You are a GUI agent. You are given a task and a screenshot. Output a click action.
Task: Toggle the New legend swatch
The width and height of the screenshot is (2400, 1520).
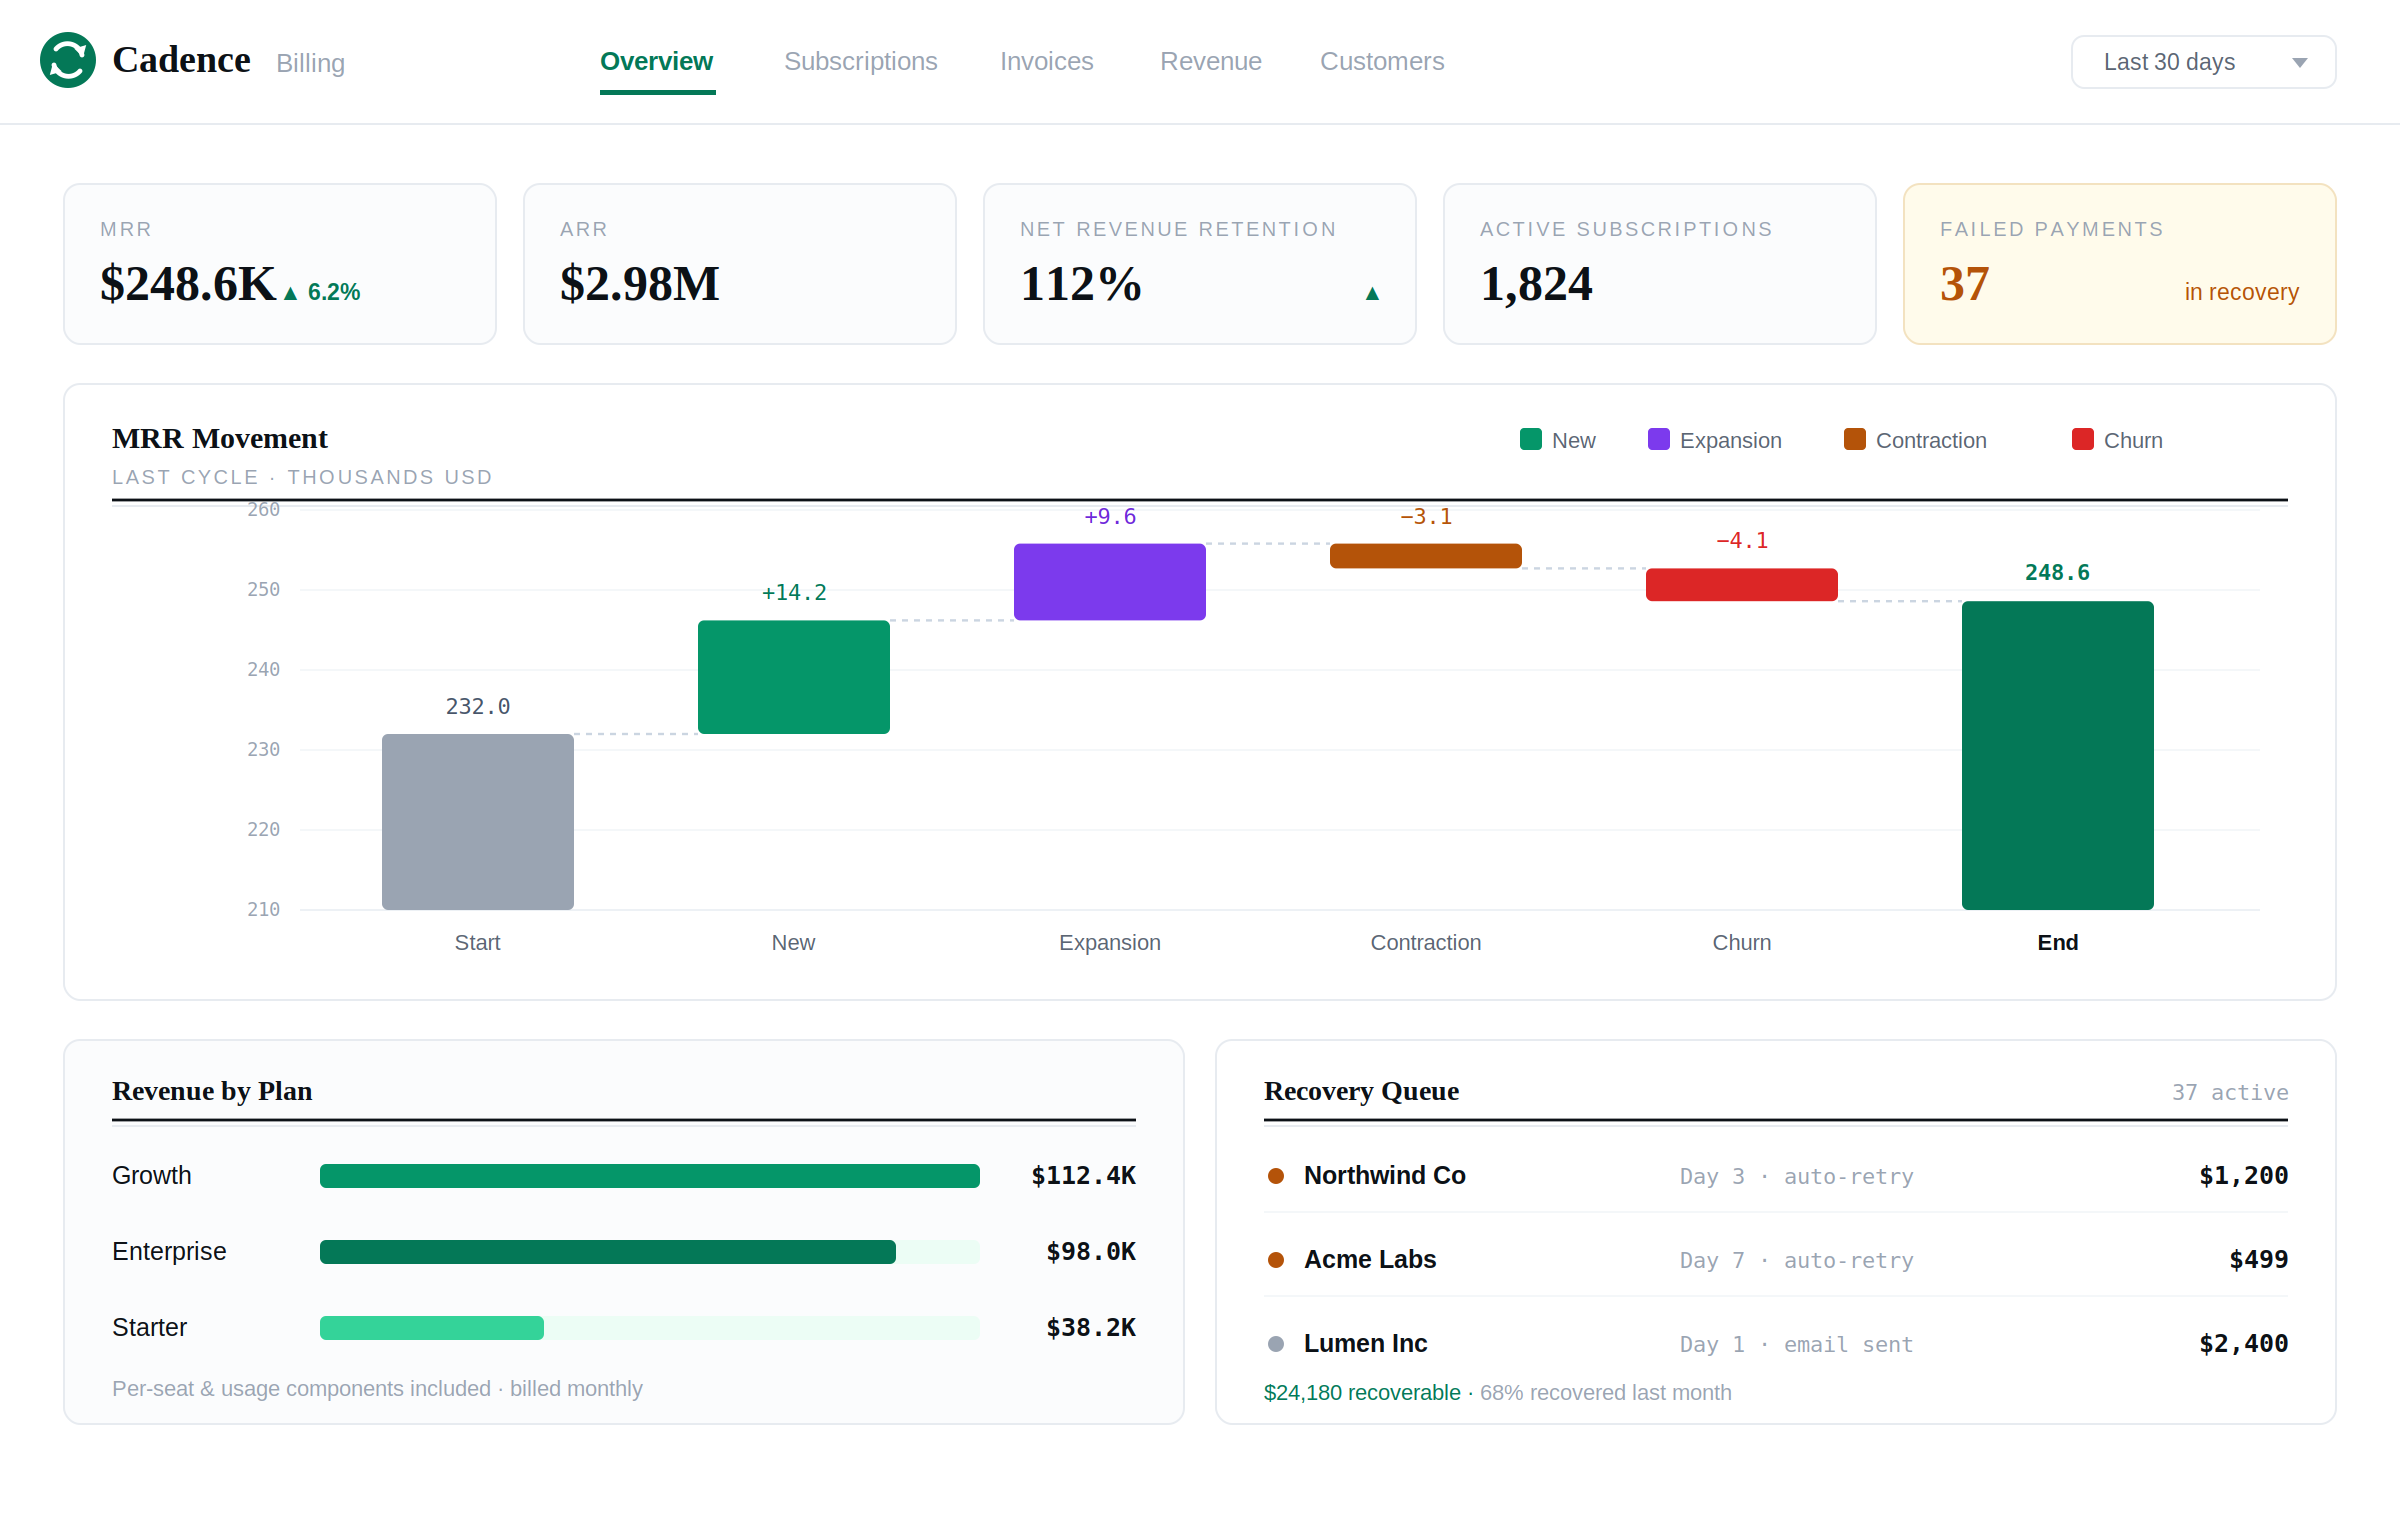coord(1531,439)
